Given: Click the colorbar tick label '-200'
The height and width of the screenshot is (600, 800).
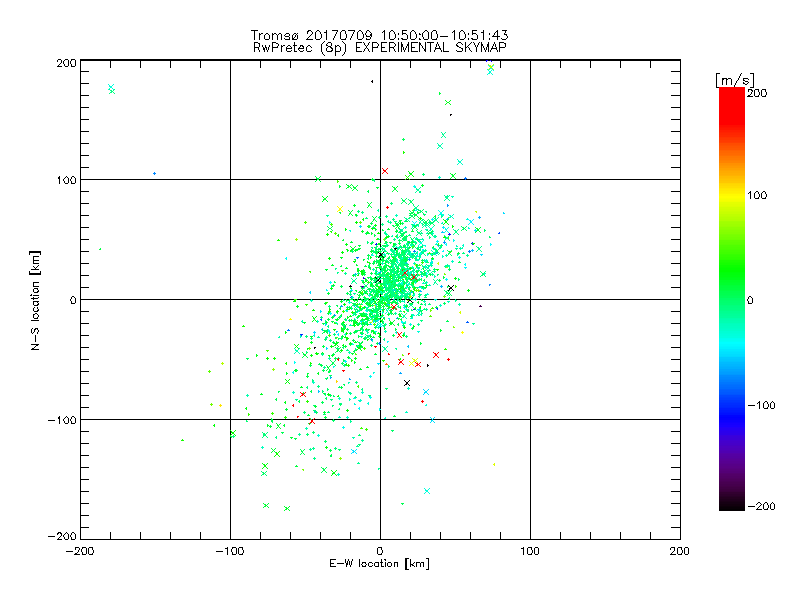Looking at the screenshot, I should click(x=761, y=506).
